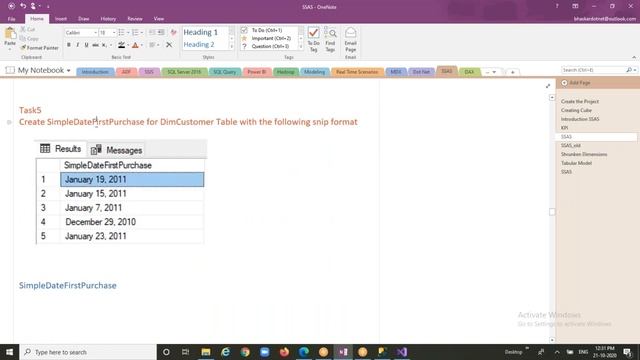
Task: Open the Creating Cube page
Action: pos(576,110)
